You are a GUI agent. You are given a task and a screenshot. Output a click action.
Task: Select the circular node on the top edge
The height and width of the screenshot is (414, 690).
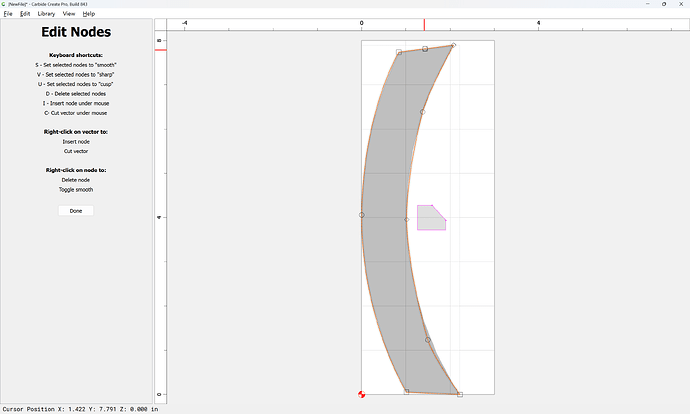425,48
